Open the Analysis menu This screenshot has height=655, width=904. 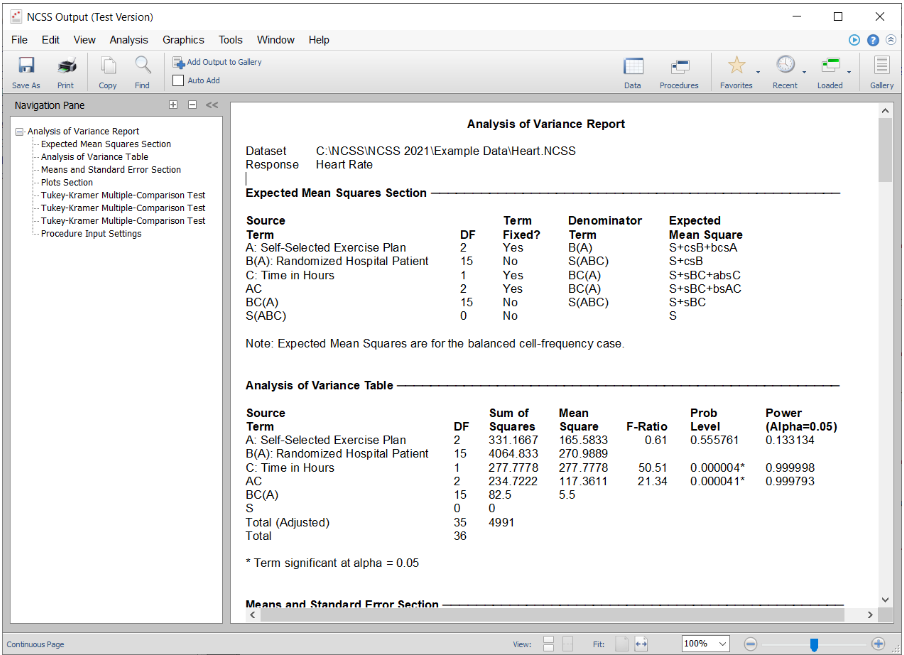click(x=128, y=40)
